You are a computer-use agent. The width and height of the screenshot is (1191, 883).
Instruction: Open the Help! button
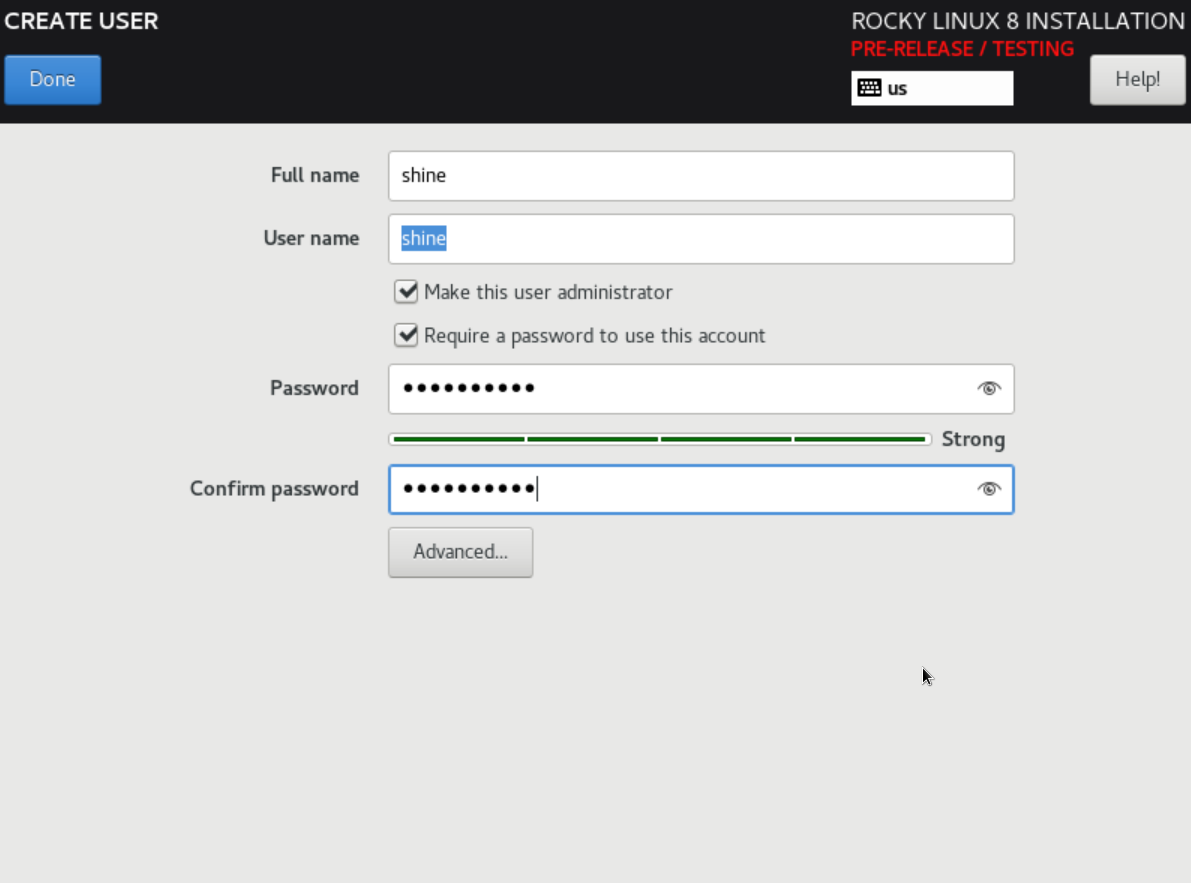(x=1137, y=80)
